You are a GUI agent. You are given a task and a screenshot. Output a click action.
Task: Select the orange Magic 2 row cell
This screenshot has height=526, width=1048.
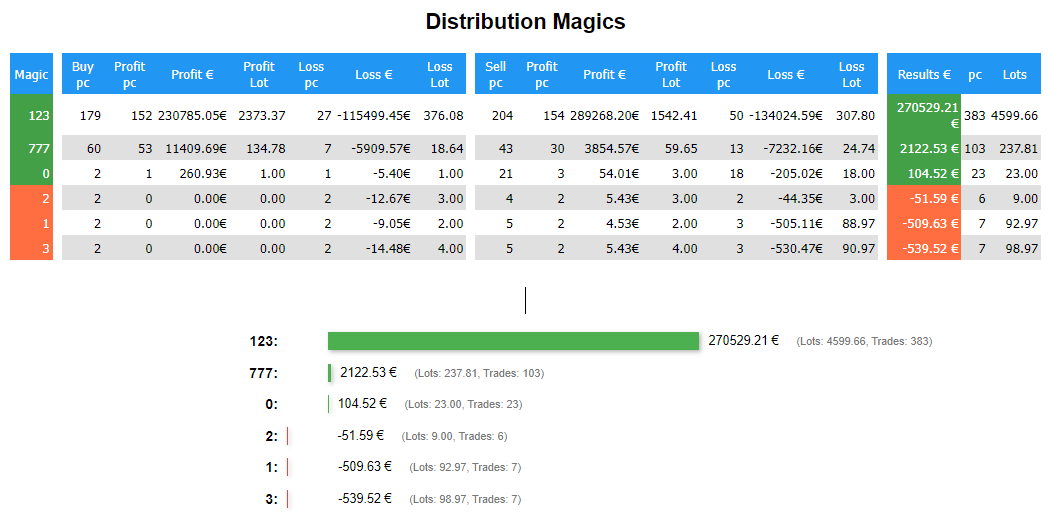(31, 198)
